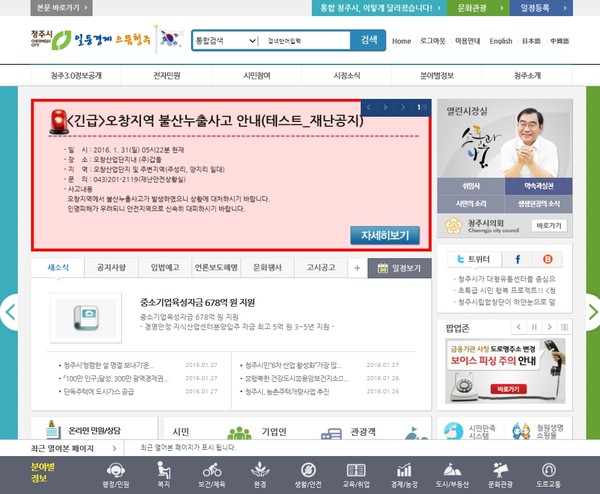Switch to English site
Image resolution: width=600 pixels, height=494 pixels.
(501, 41)
